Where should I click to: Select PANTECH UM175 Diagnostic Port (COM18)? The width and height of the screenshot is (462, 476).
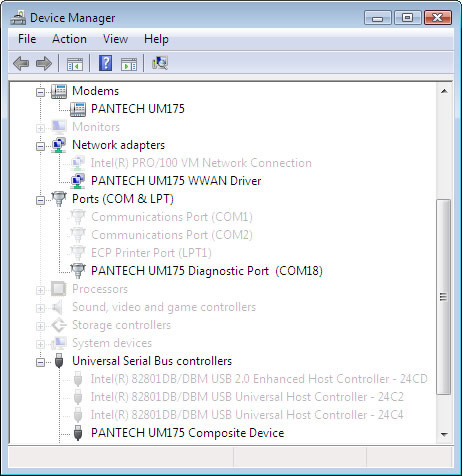click(x=207, y=271)
